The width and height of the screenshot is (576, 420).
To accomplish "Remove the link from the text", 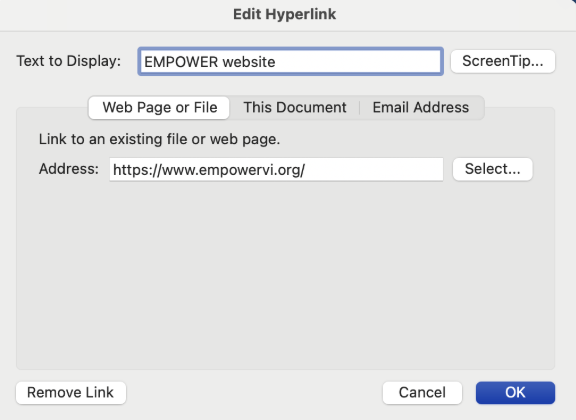I will pyautogui.click(x=71, y=392).
